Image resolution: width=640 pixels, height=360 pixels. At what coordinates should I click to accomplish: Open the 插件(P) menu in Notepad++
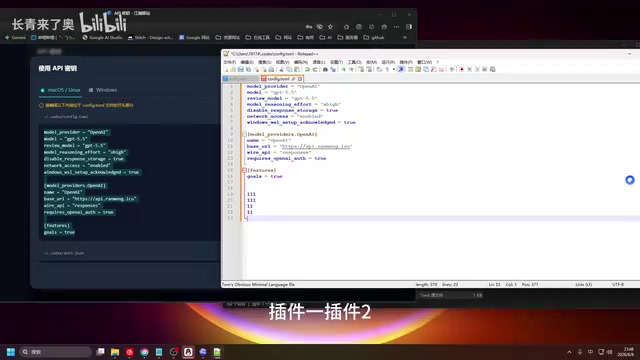pos(406,62)
